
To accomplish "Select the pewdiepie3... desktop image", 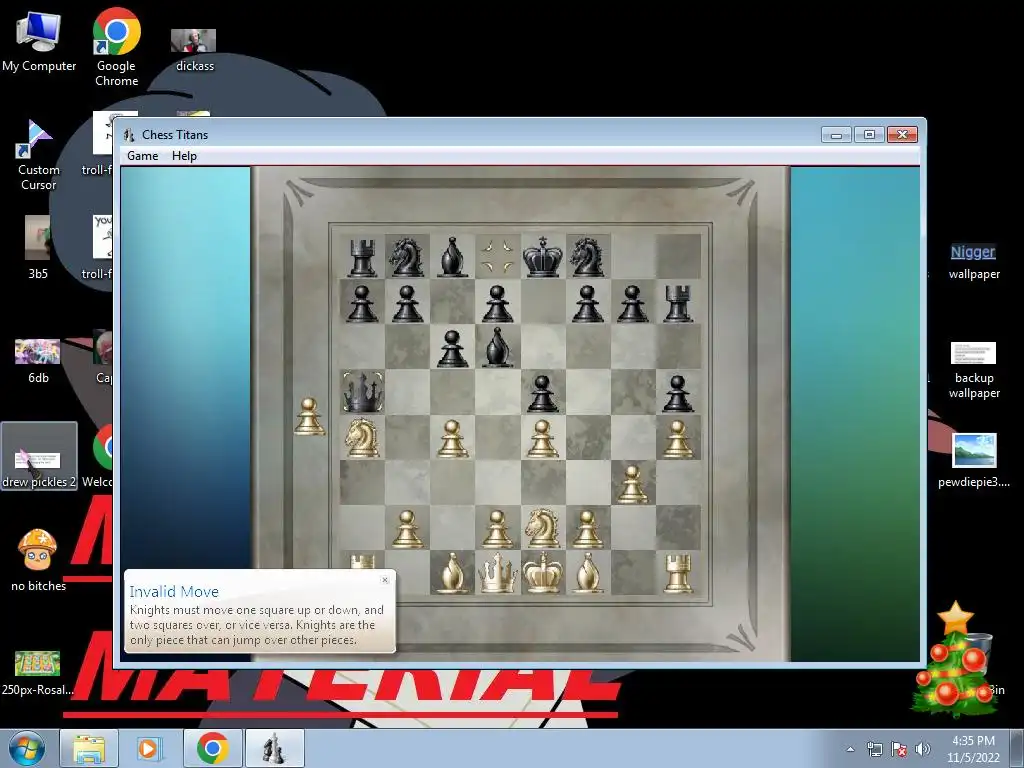I will pos(974,460).
